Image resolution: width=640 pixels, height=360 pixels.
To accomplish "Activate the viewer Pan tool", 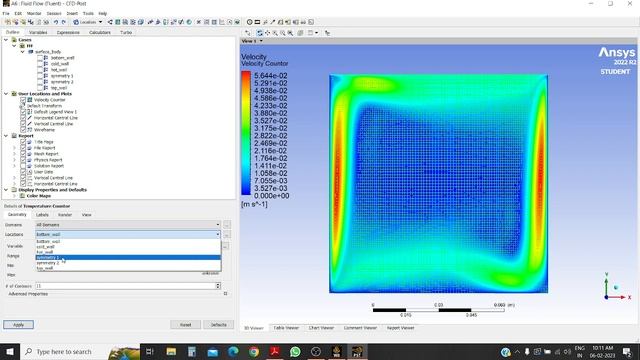I will 267,33.
